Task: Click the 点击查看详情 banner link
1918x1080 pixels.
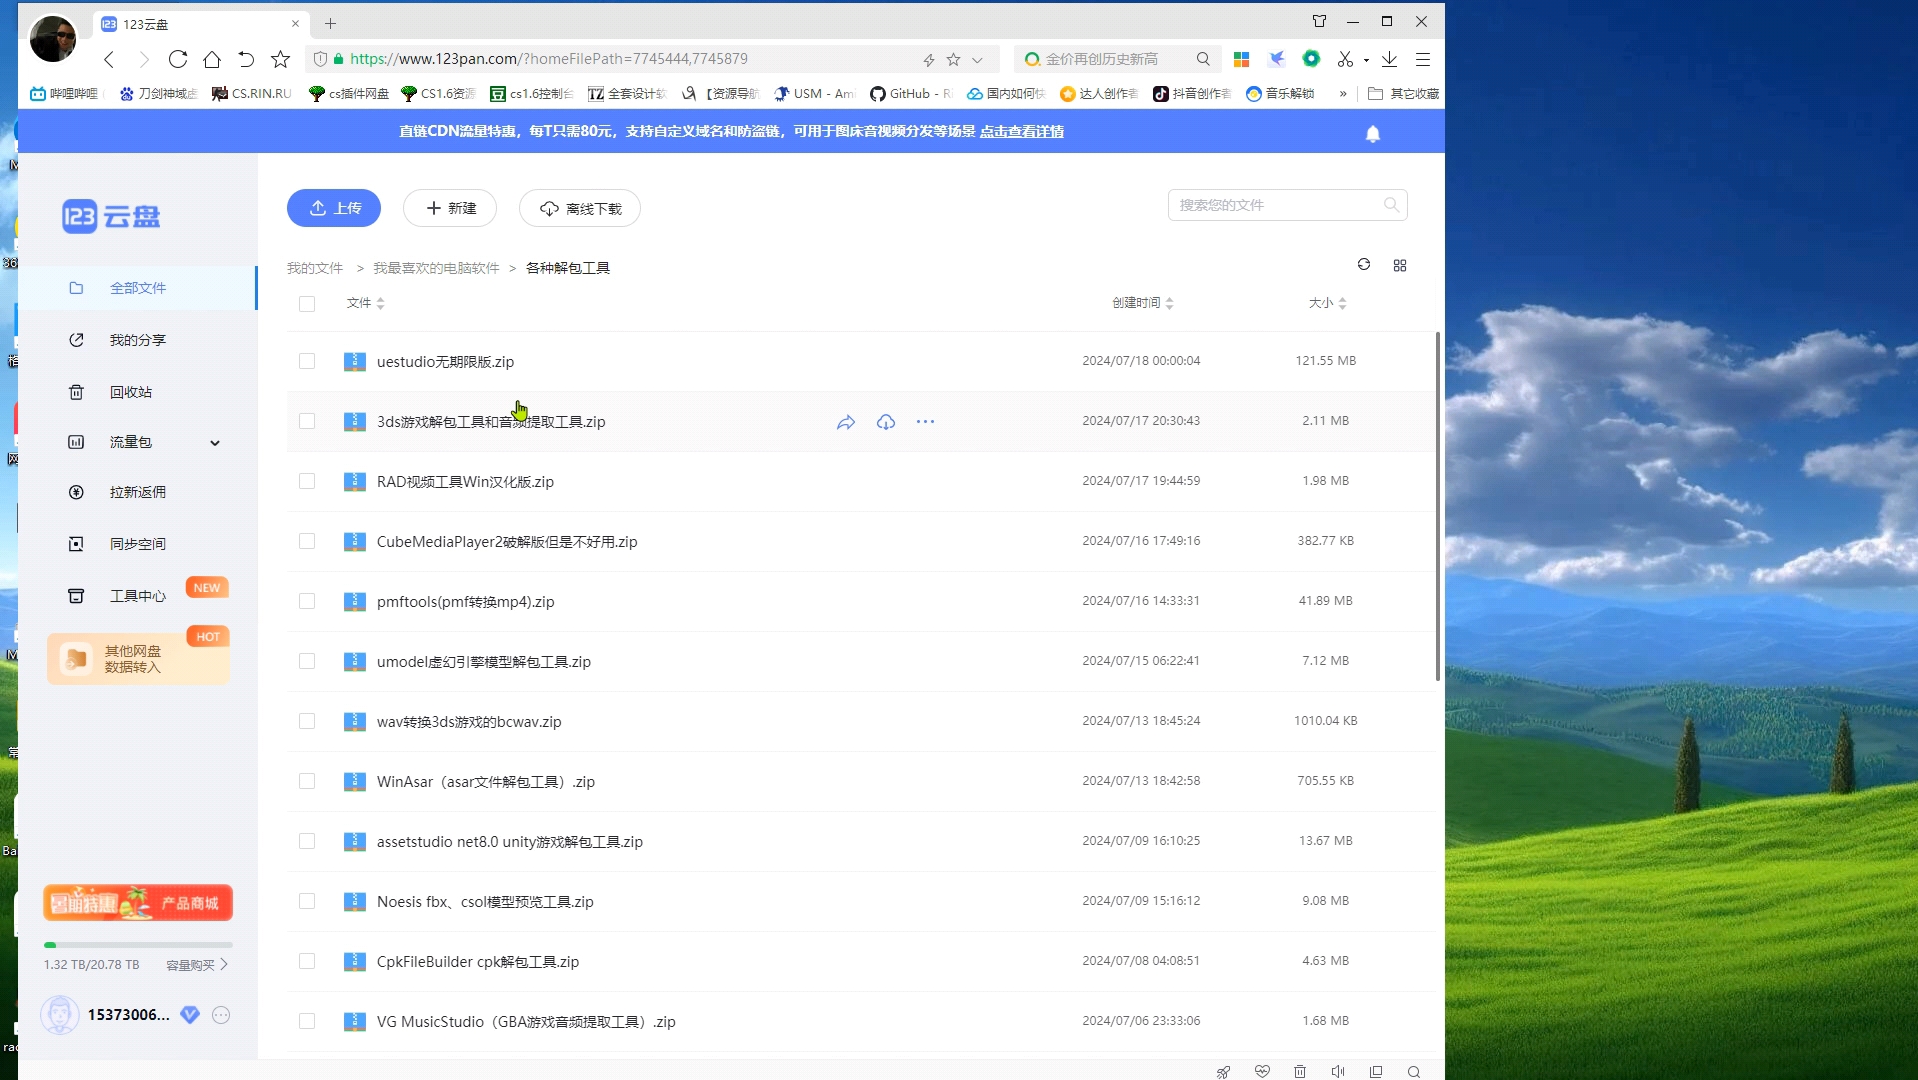Action: pyautogui.click(x=1021, y=131)
